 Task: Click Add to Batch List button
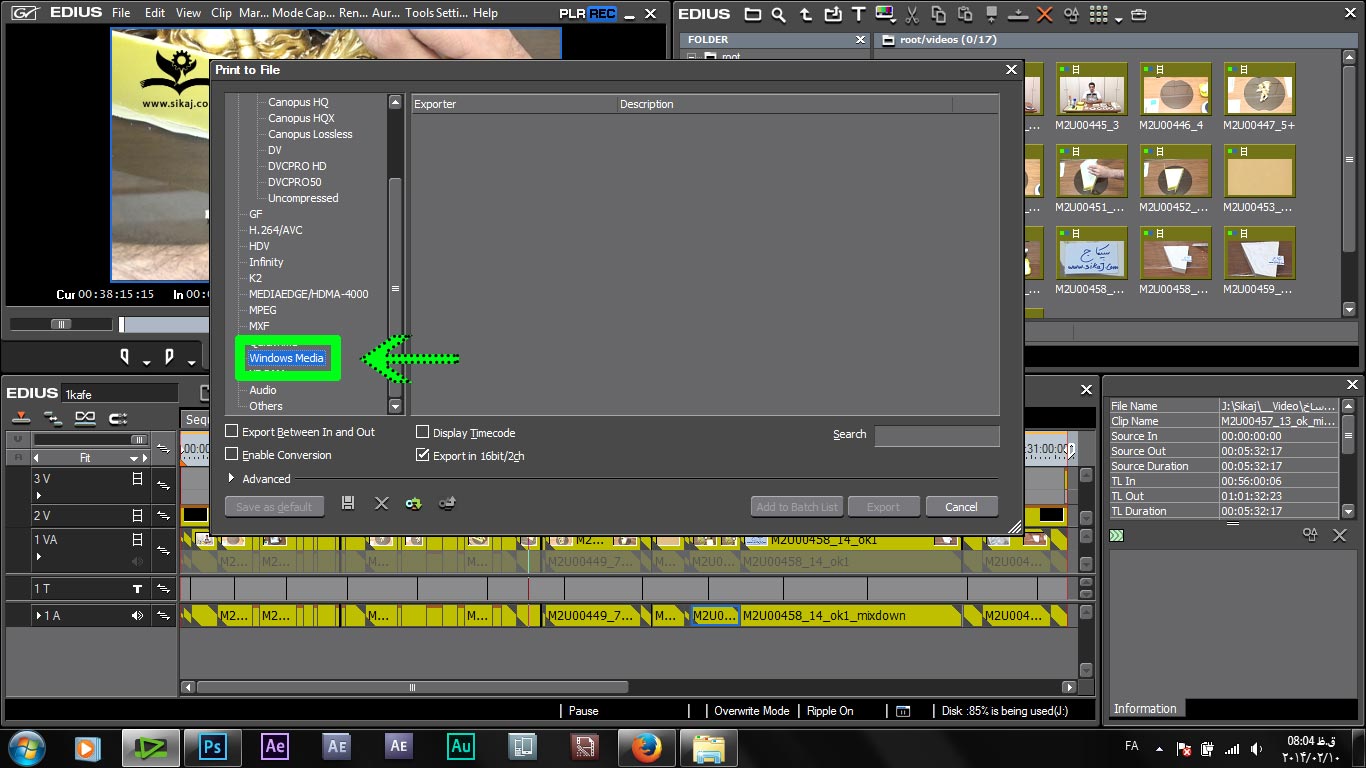(x=797, y=506)
